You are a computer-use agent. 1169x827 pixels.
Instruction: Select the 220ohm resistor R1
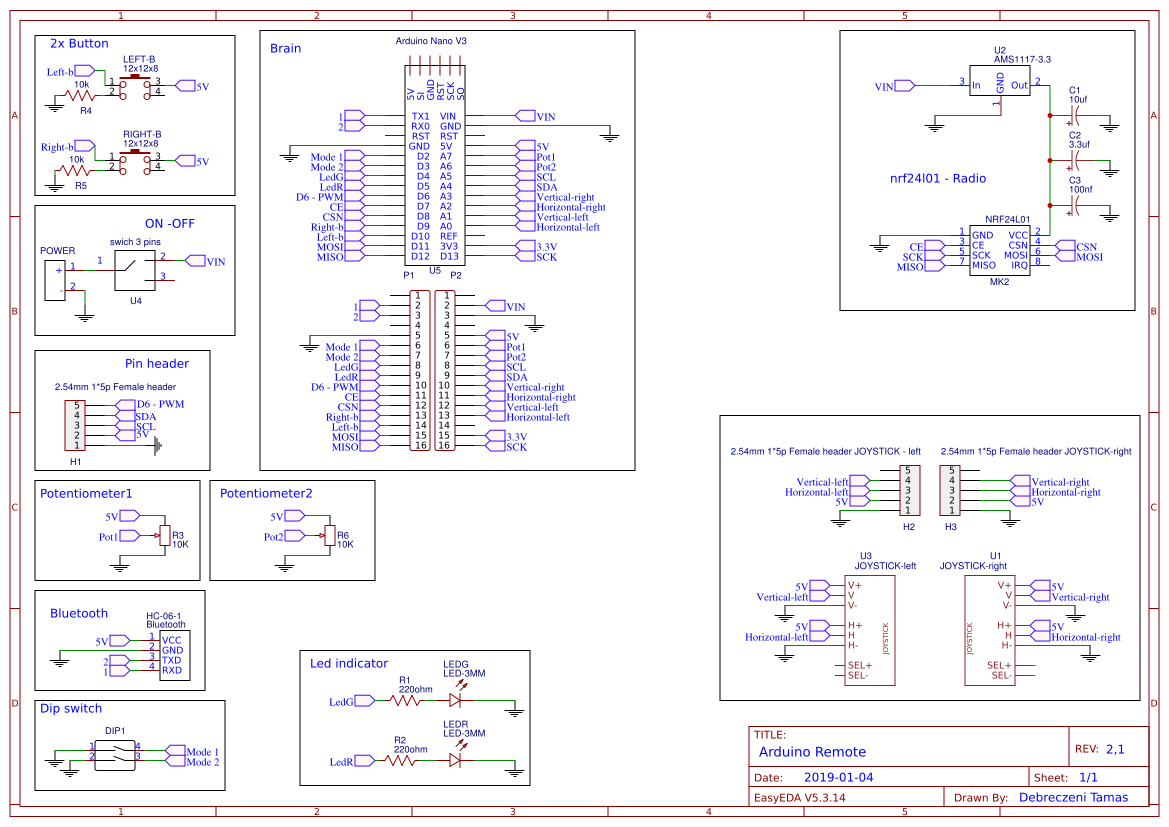[405, 700]
